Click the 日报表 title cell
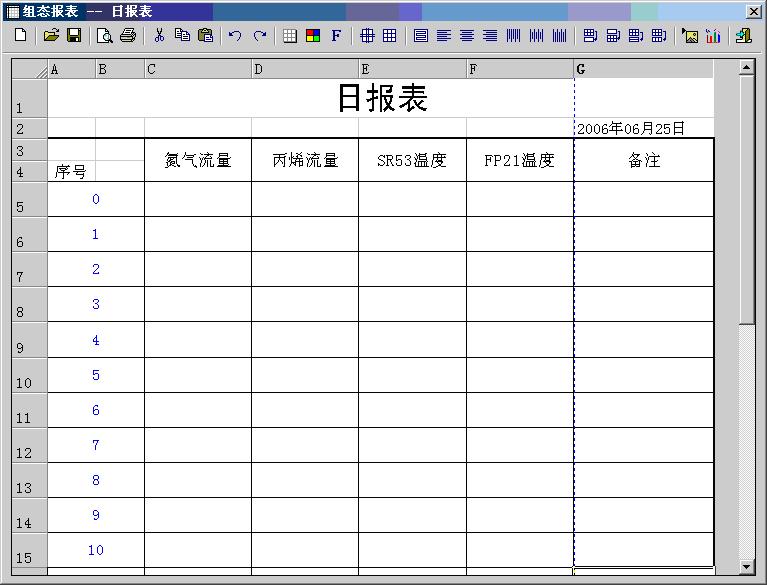 coord(382,98)
